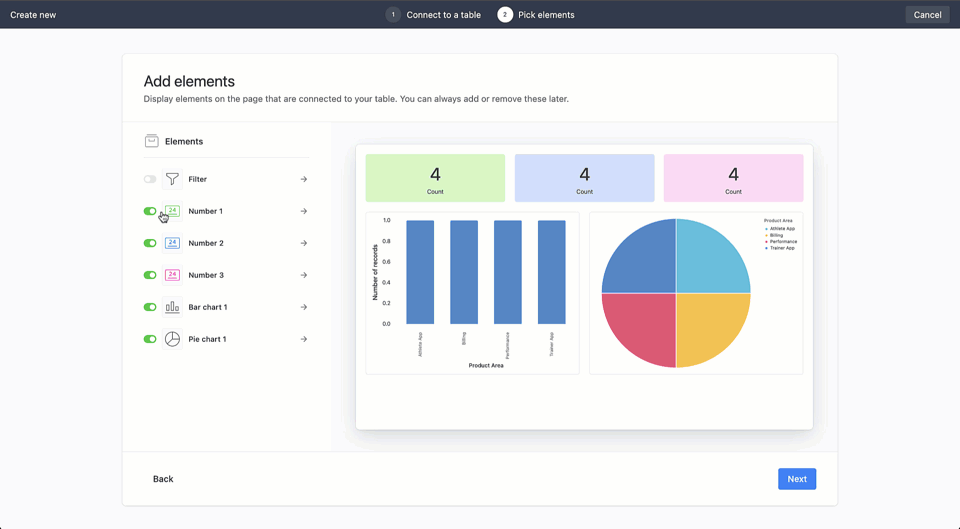960x529 pixels.
Task: Open Number 2 settings arrow
Action: (x=304, y=243)
